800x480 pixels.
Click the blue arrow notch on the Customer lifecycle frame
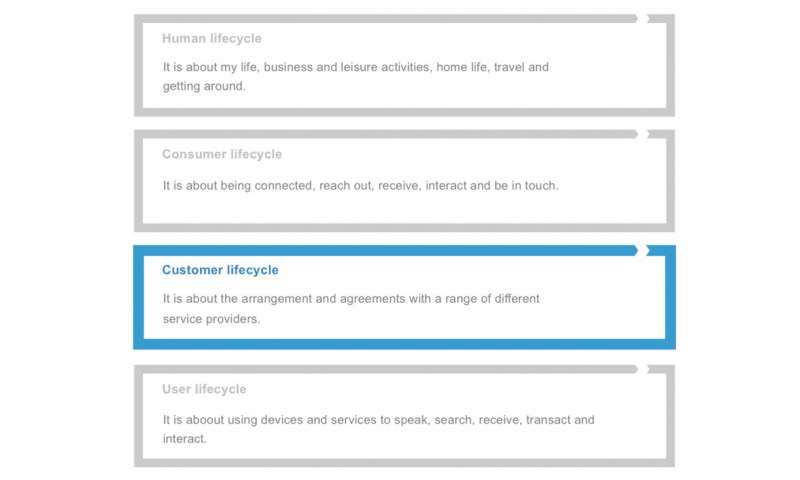(x=643, y=250)
